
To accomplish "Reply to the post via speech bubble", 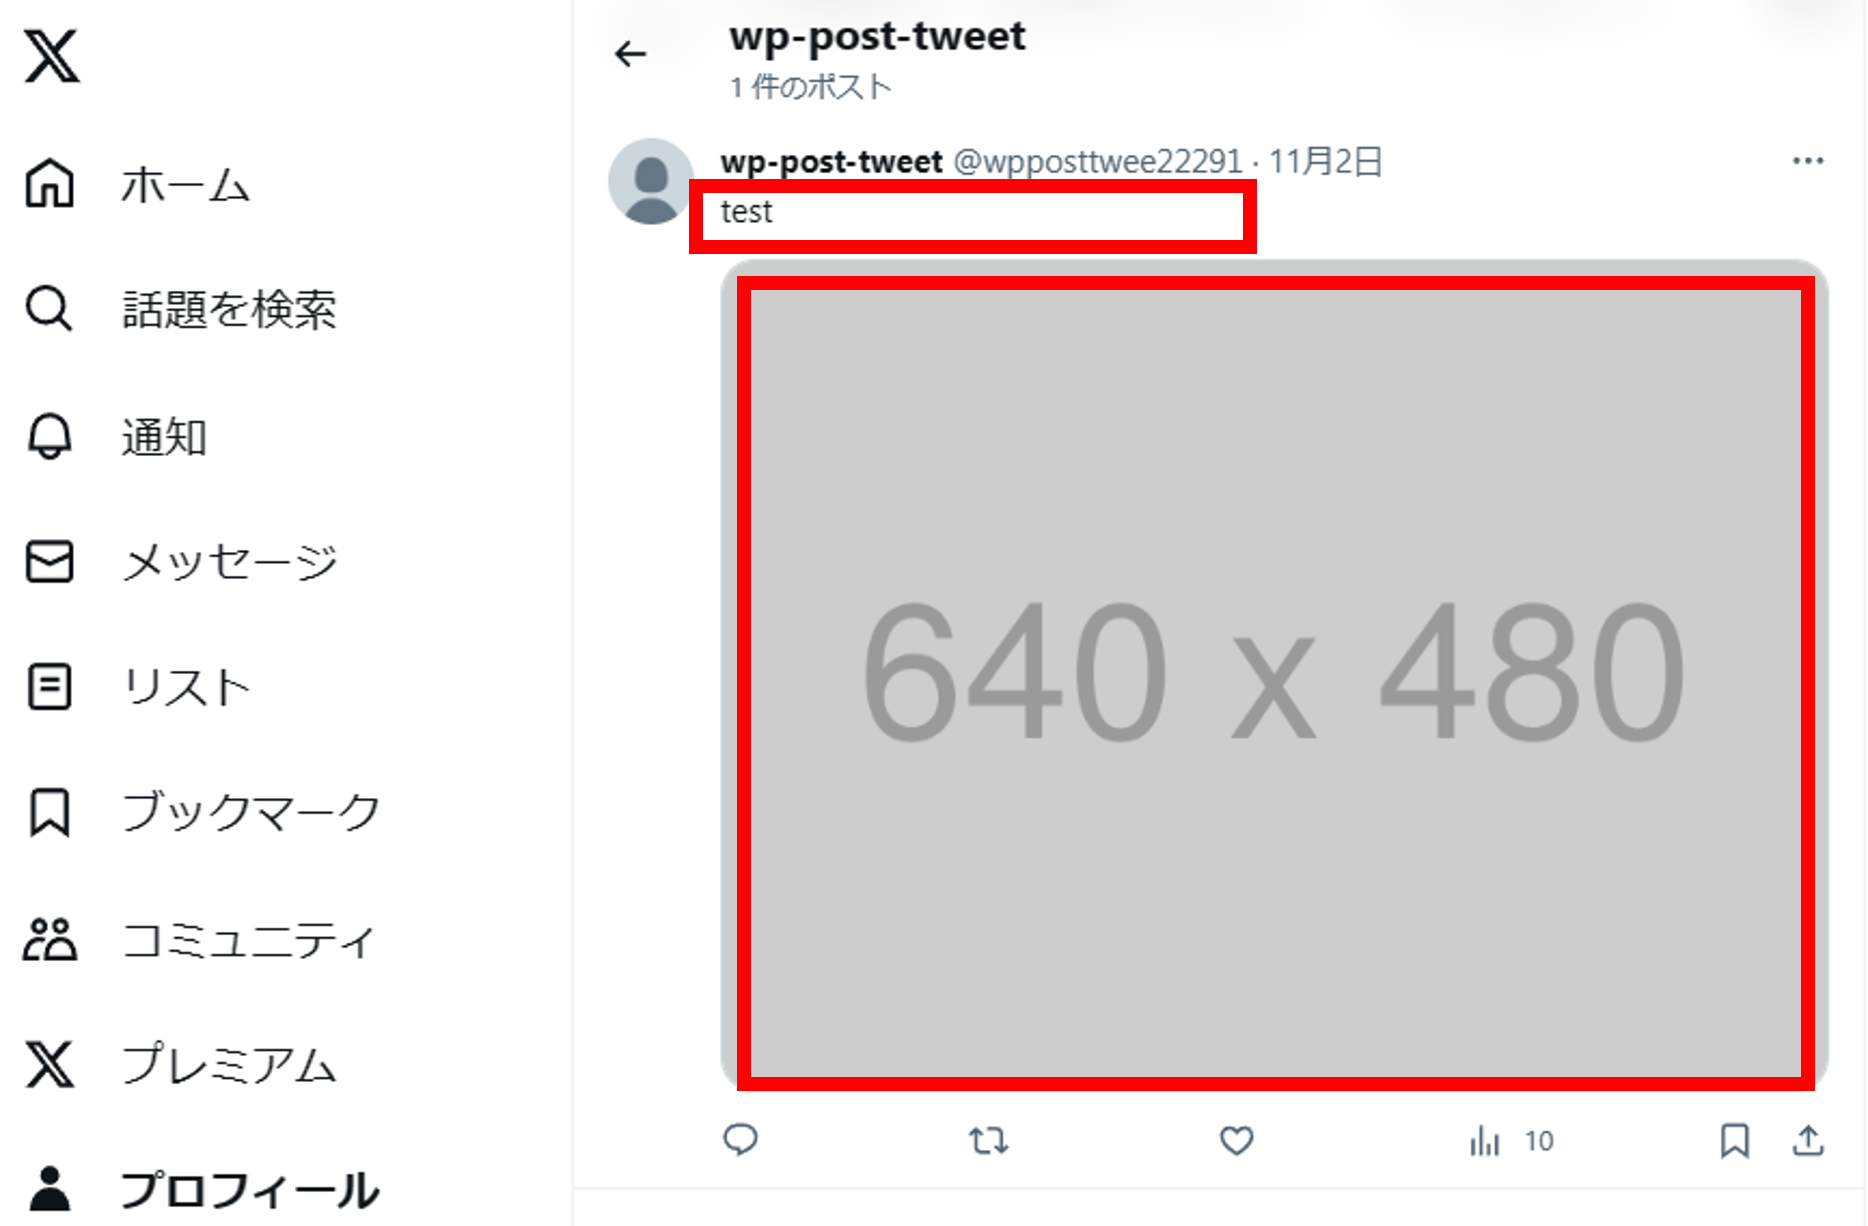I will [741, 1140].
